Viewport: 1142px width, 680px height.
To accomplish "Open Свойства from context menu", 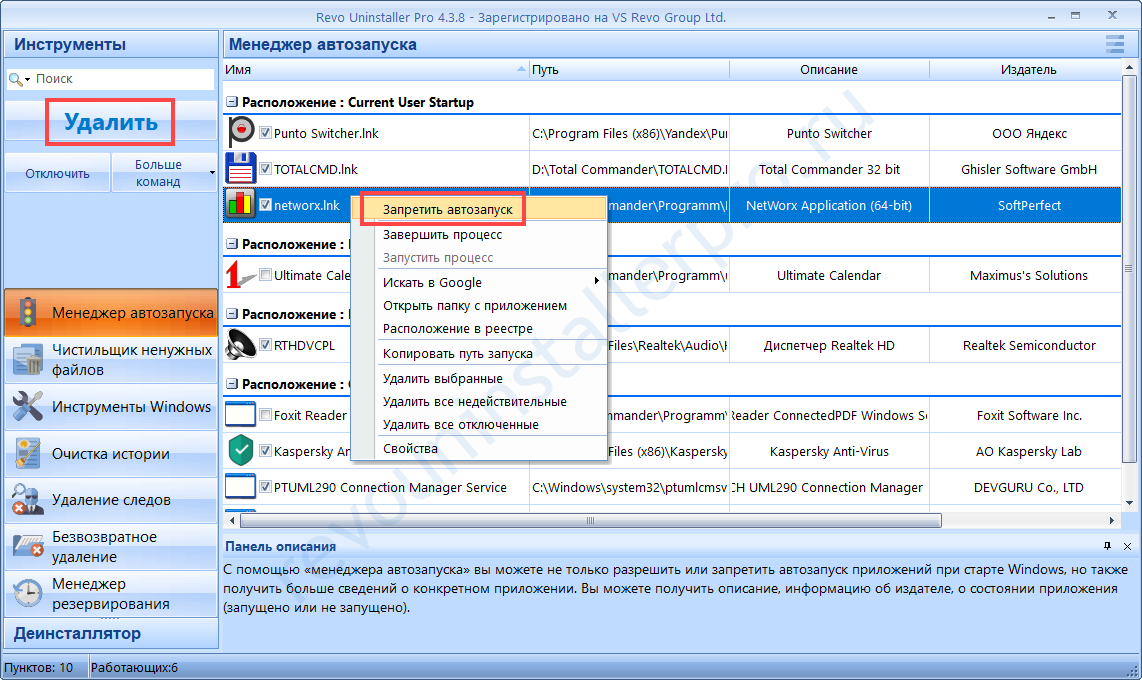I will 479,448.
